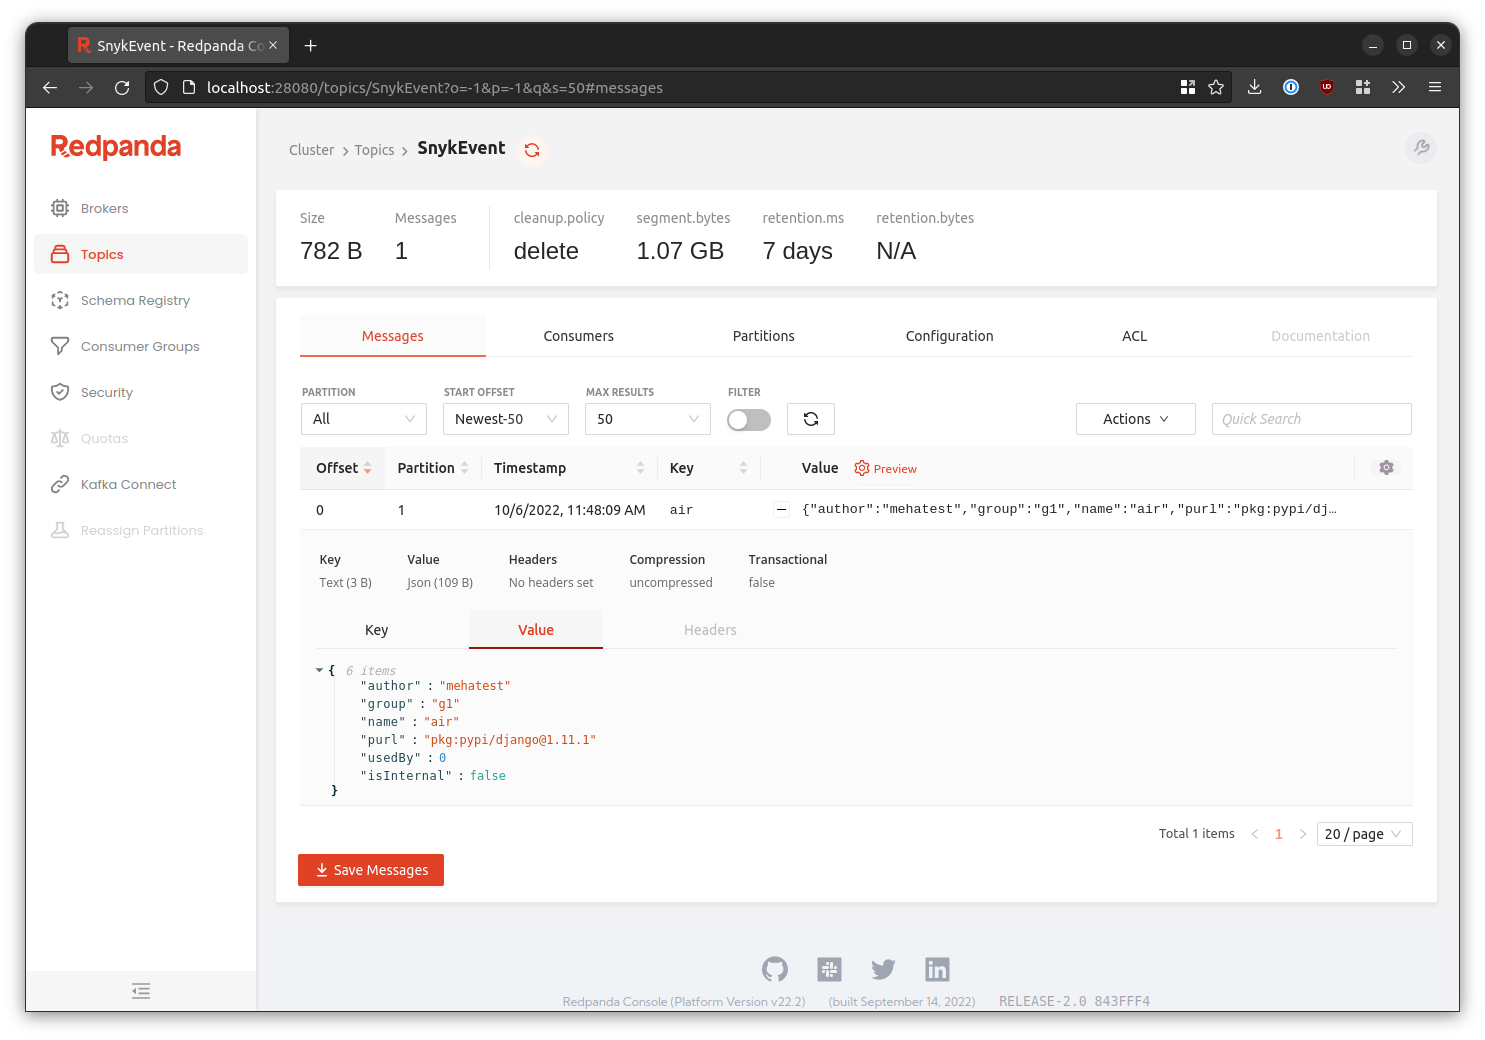
Task: Show the message Key tab
Action: 377,630
